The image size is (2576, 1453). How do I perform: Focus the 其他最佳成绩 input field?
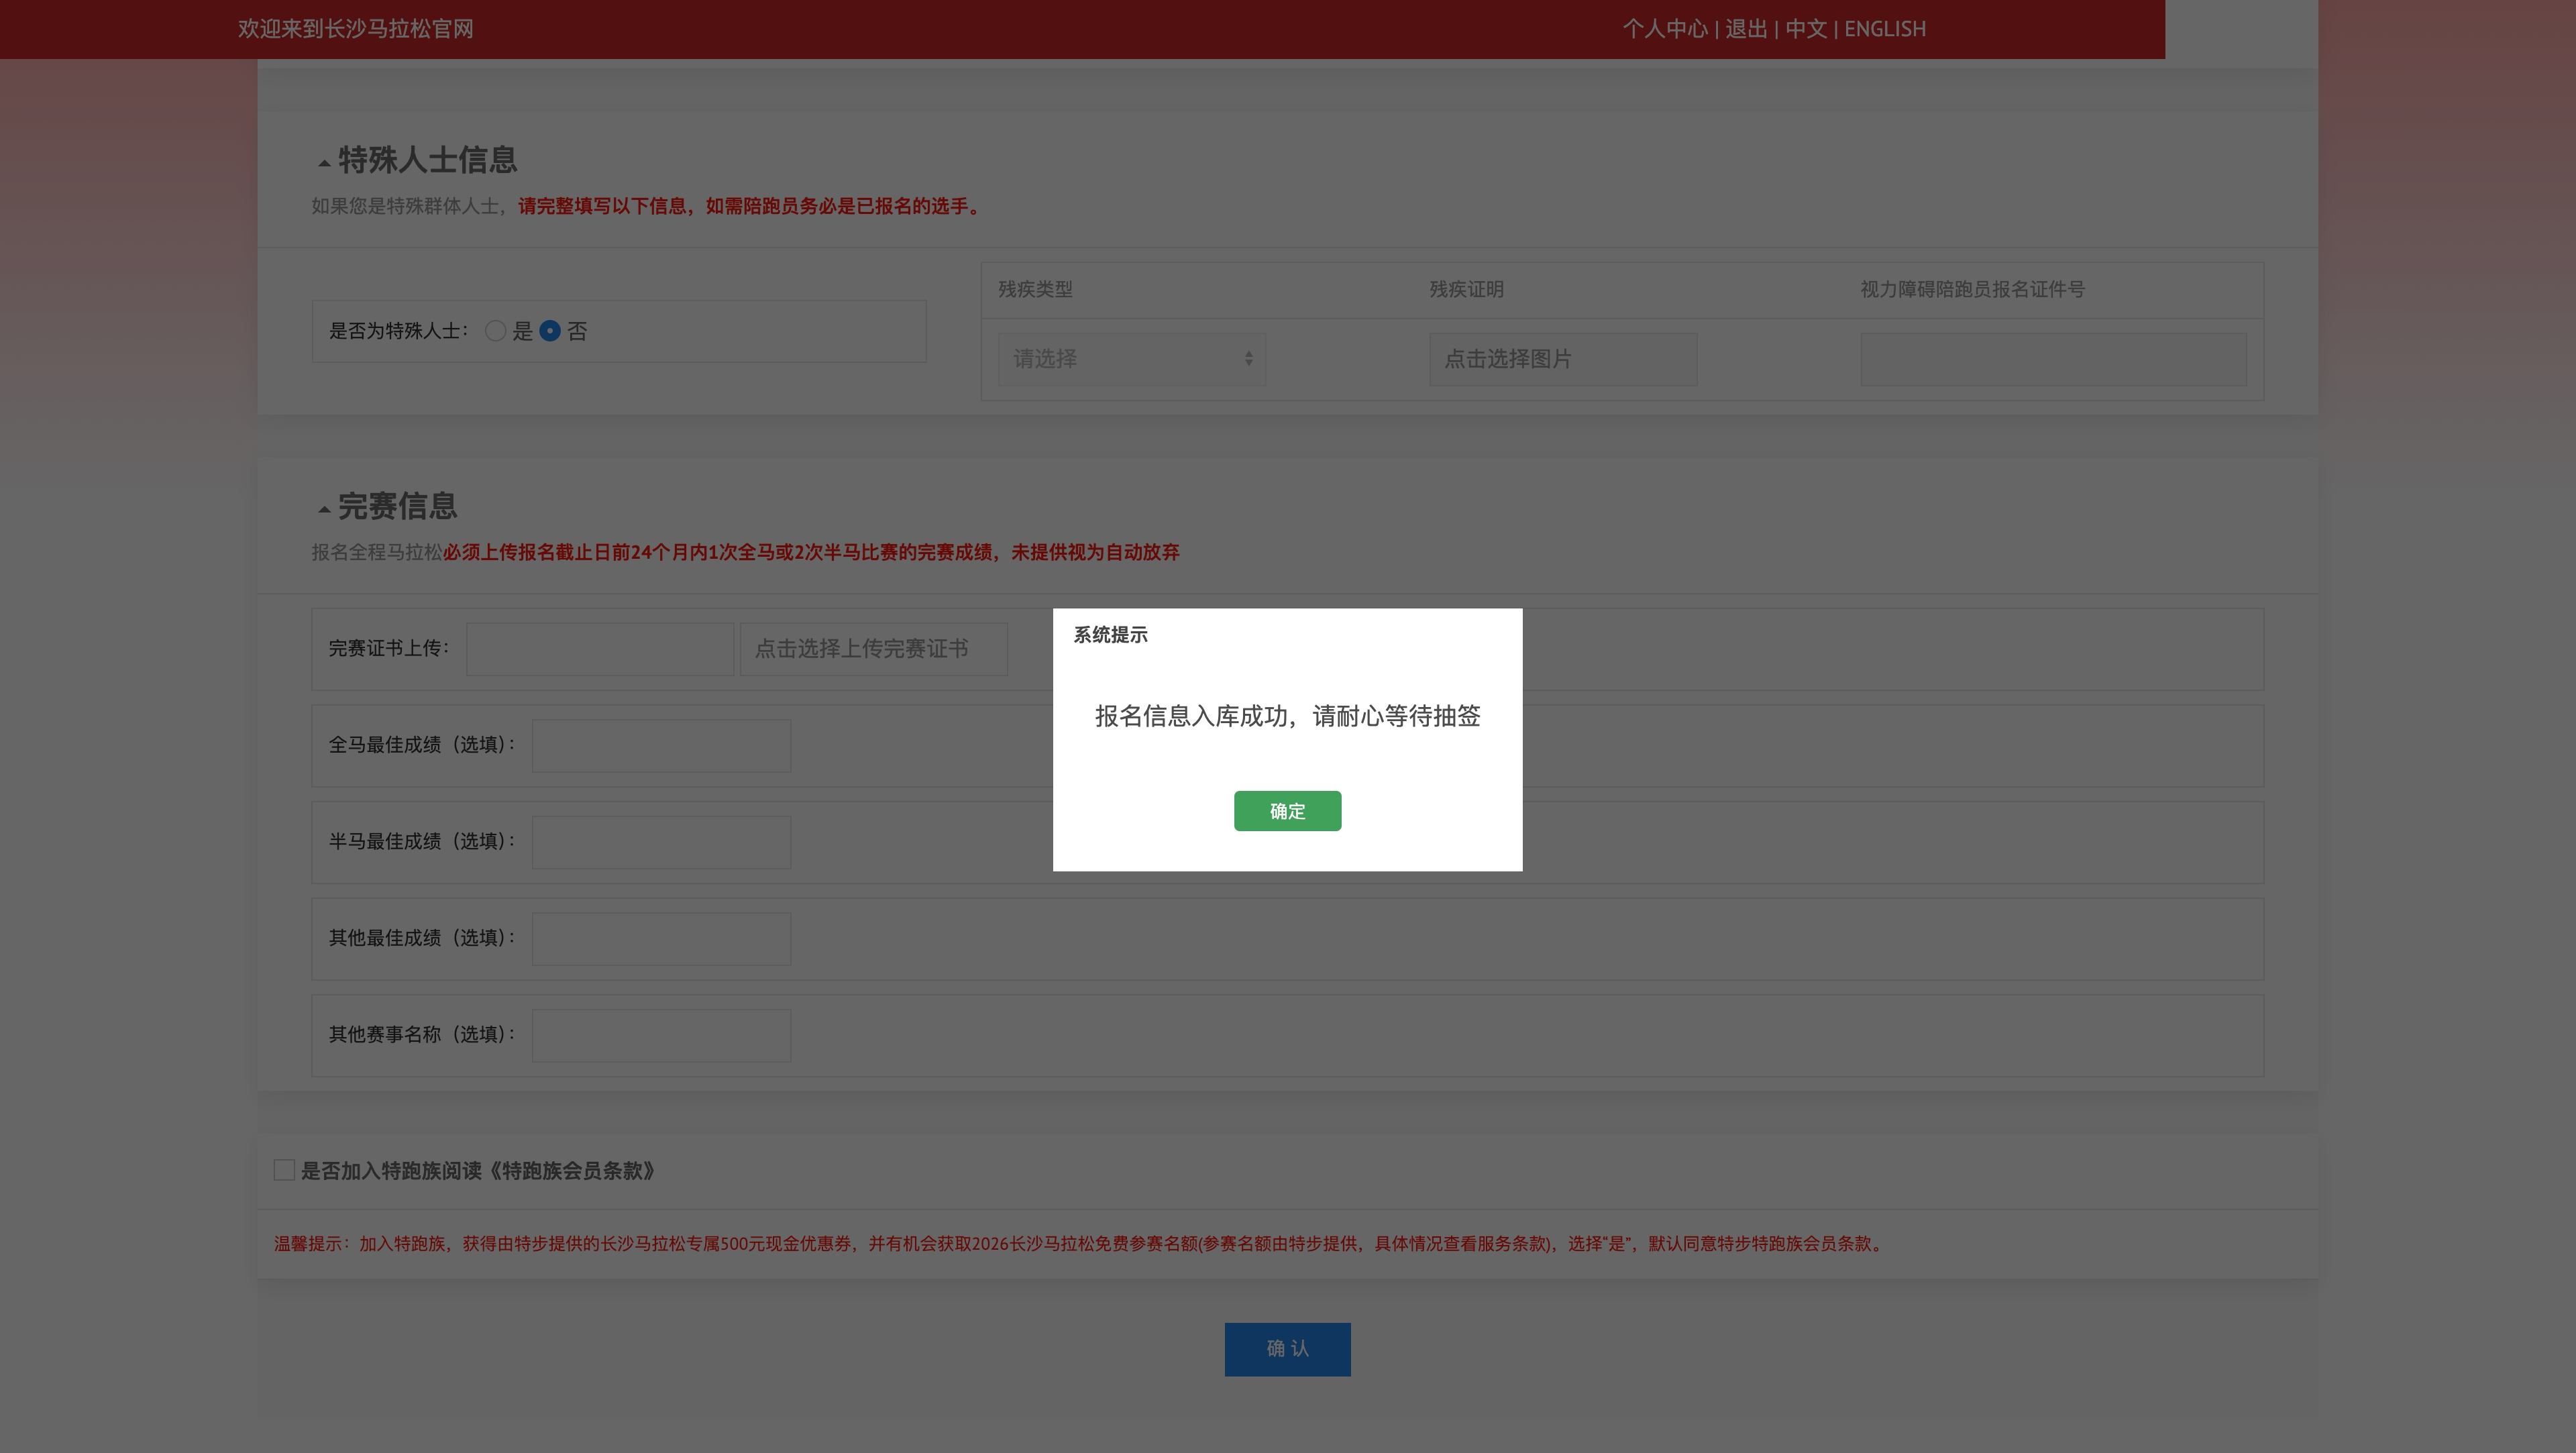point(661,939)
